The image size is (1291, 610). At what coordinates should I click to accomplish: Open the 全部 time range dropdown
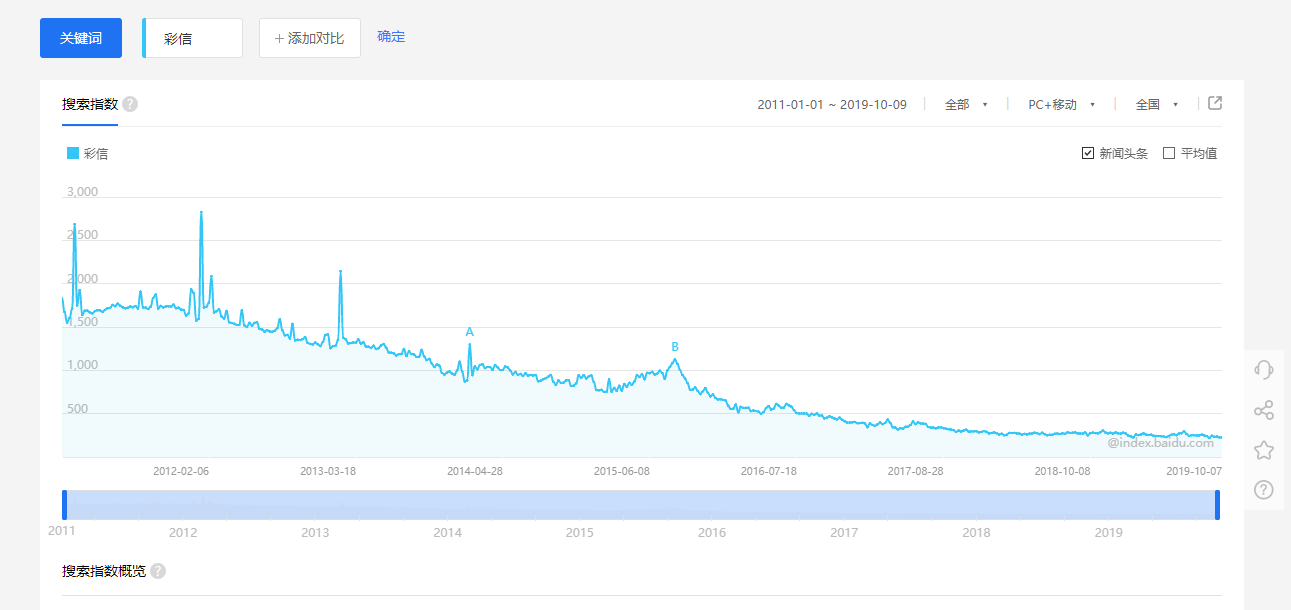pyautogui.click(x=966, y=104)
